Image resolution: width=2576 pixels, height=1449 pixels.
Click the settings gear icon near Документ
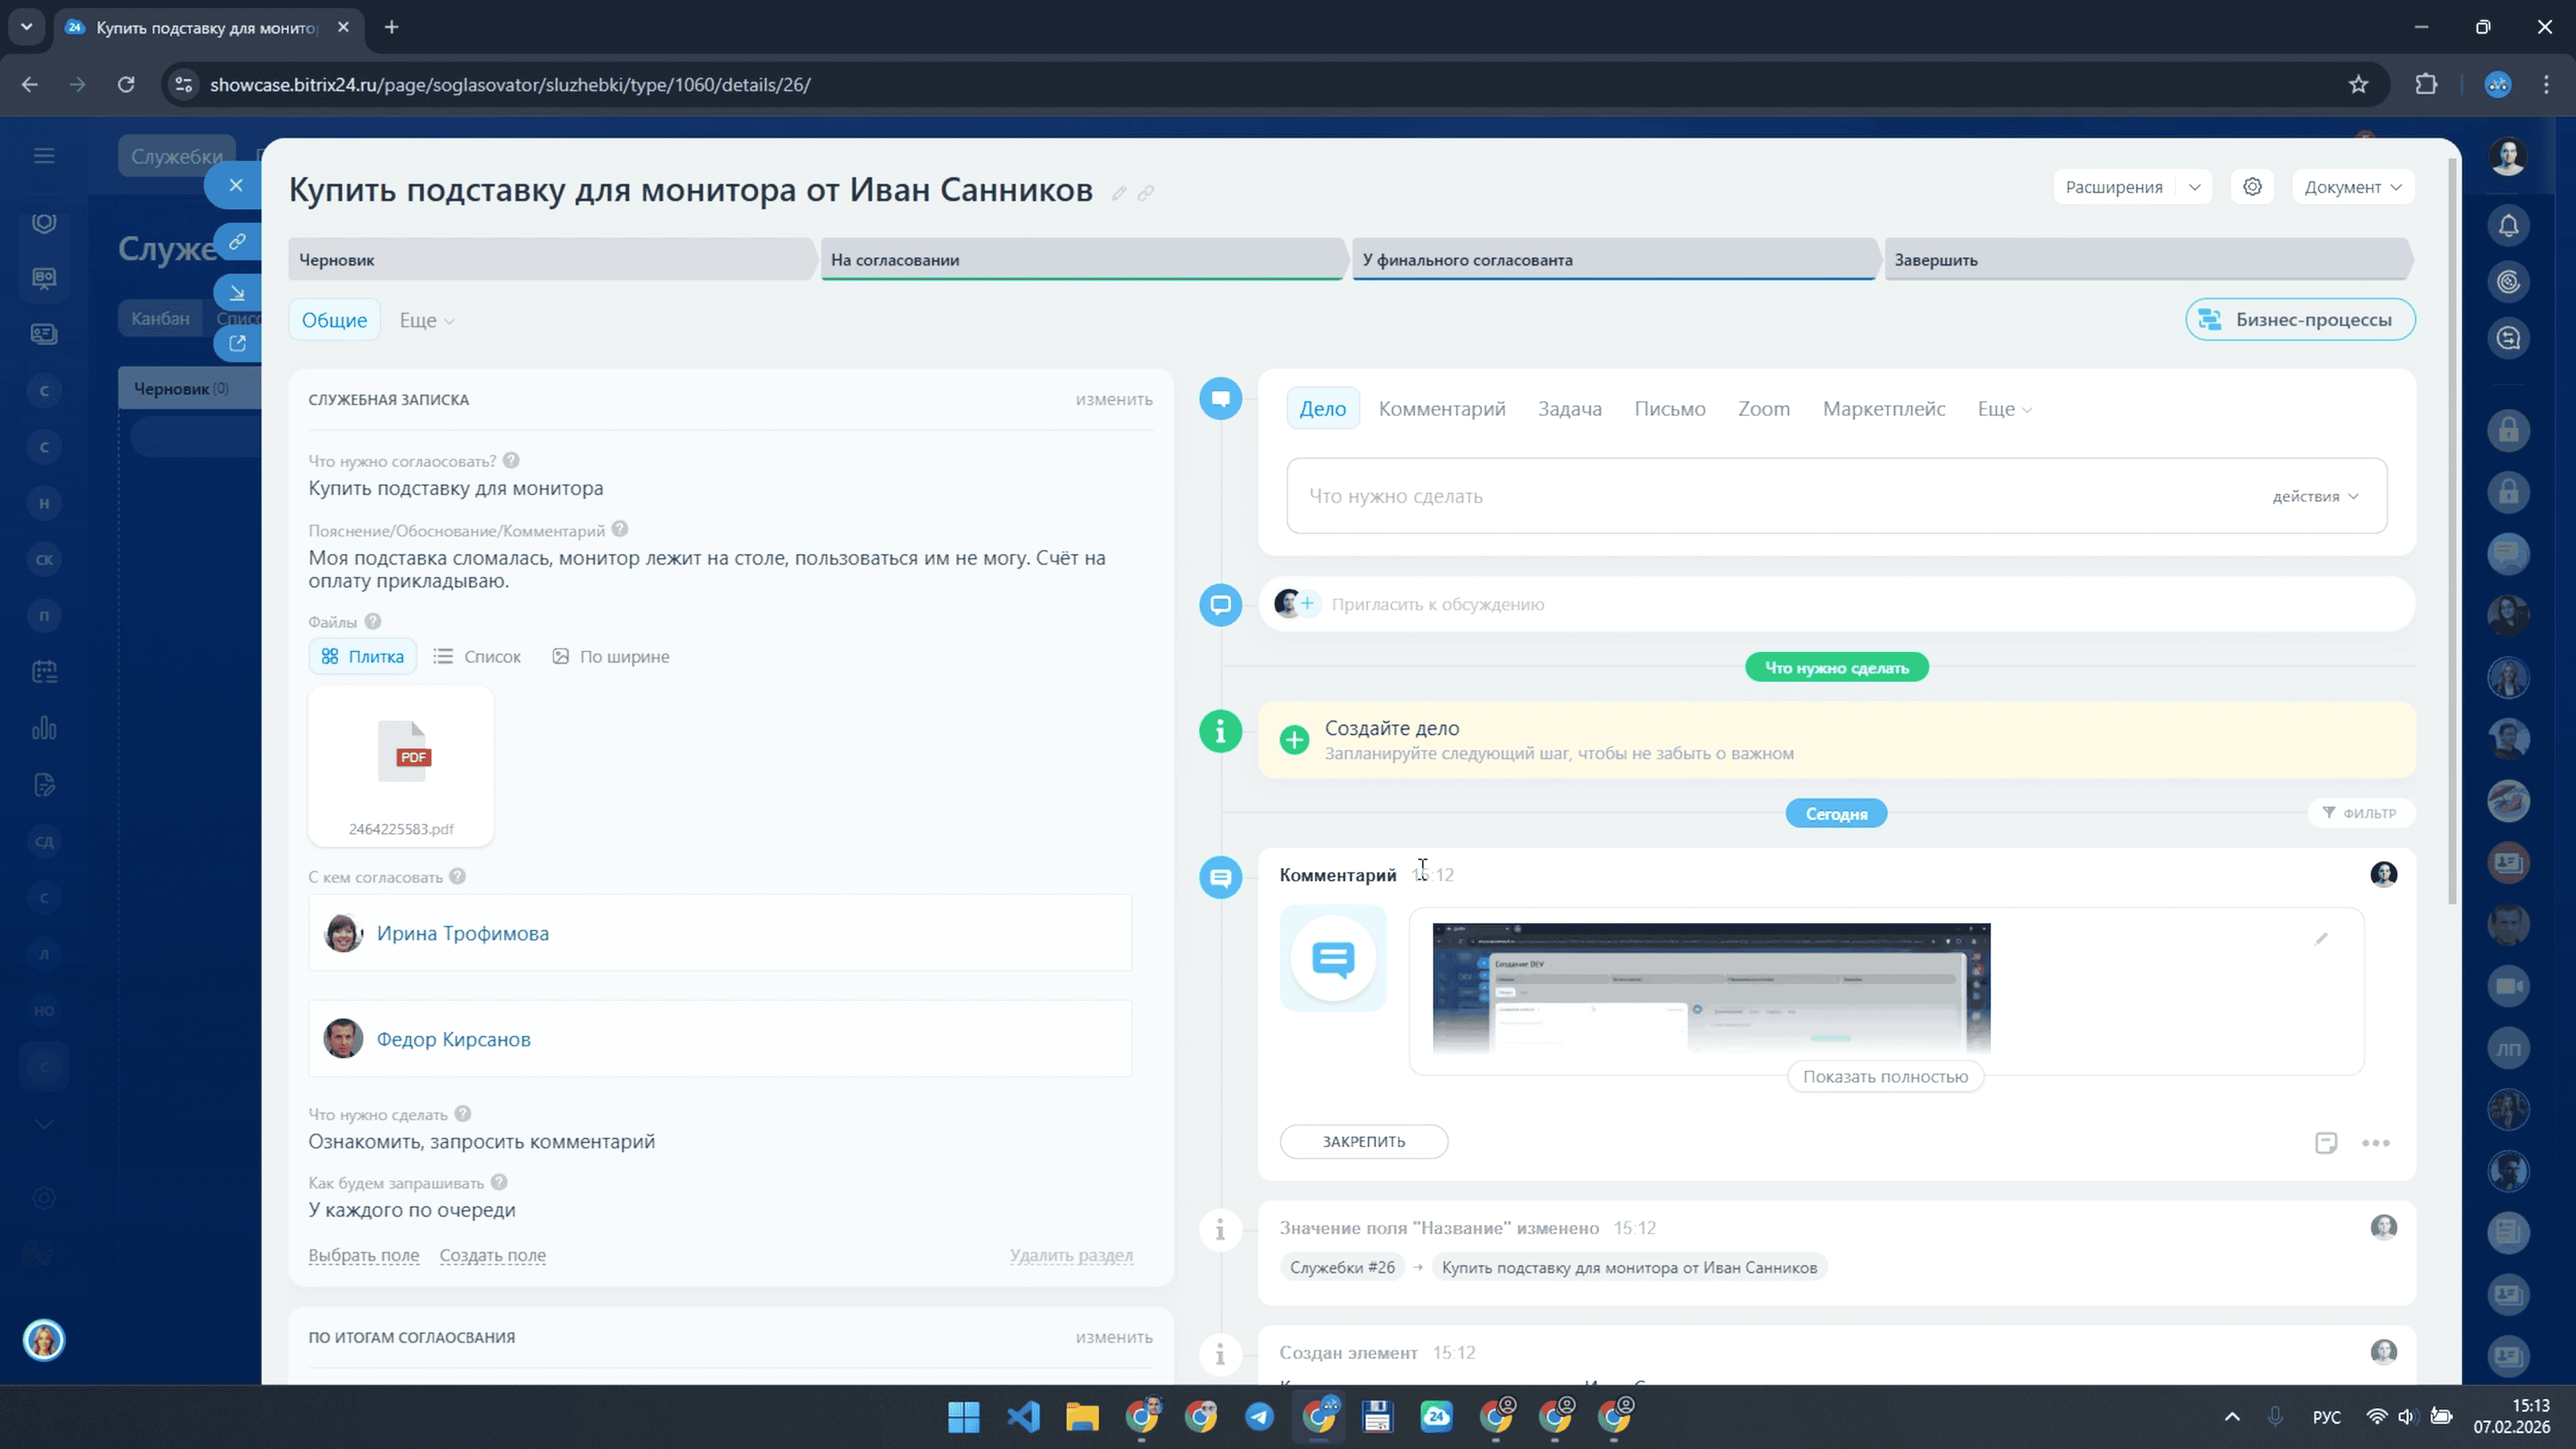click(2252, 187)
